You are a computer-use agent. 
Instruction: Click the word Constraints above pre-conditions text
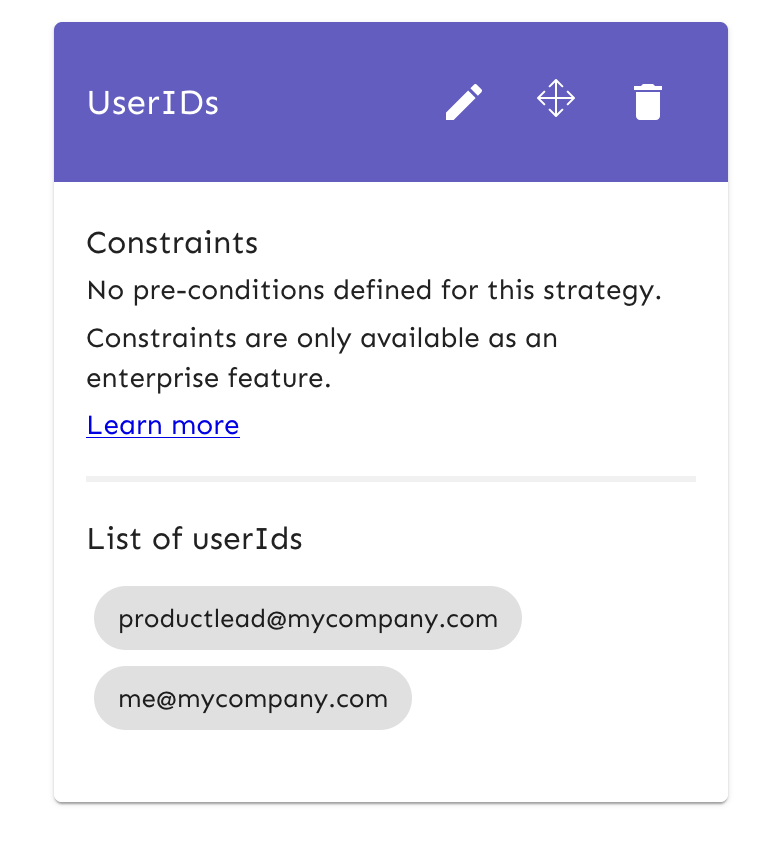172,242
